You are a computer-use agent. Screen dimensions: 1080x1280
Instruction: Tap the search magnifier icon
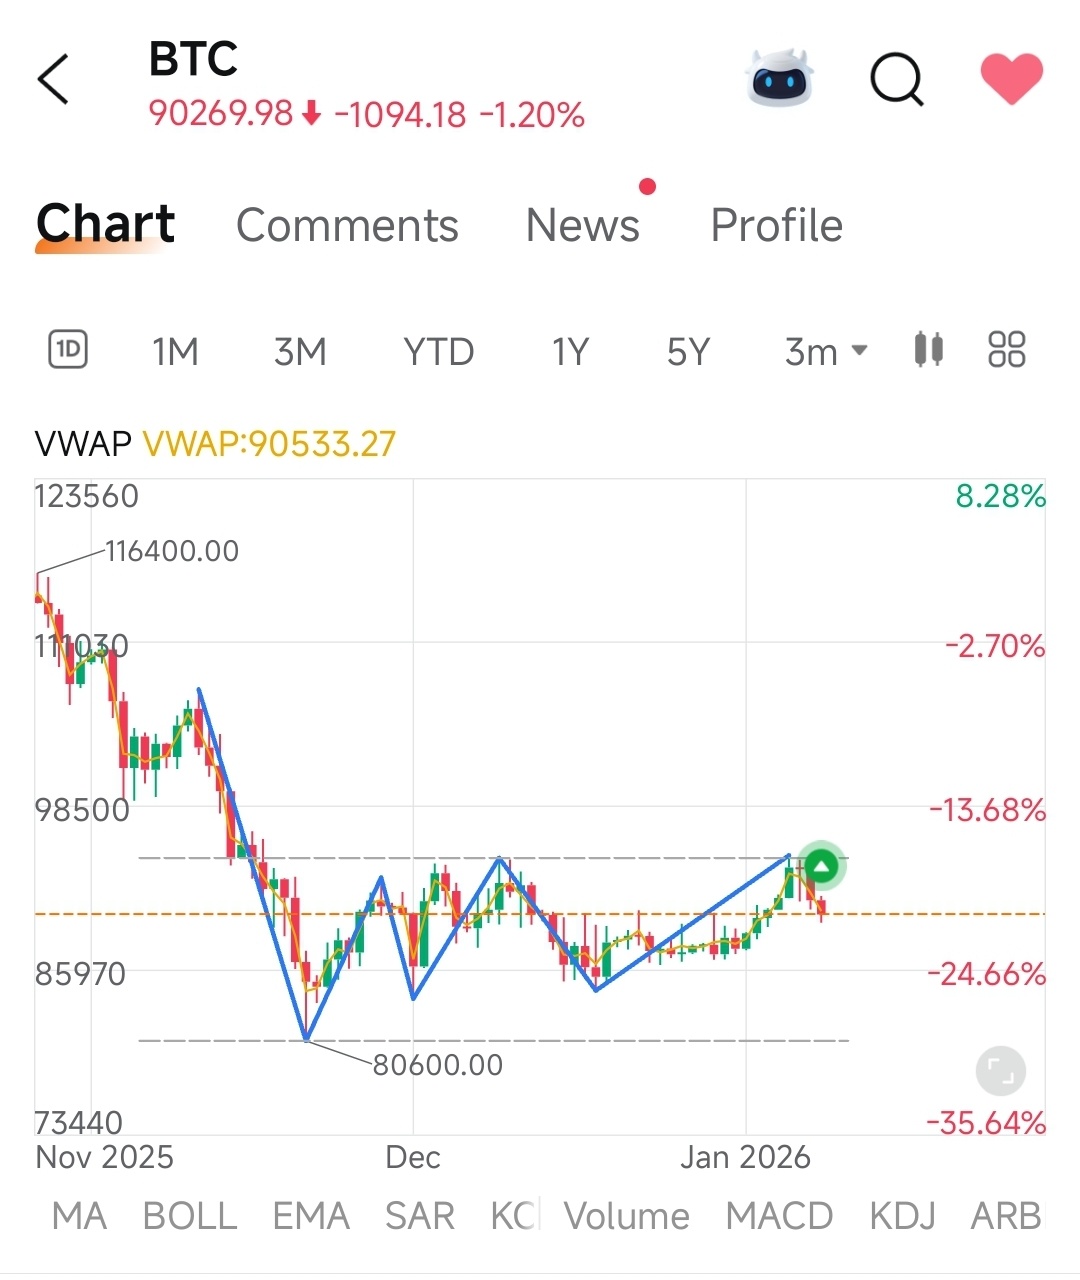tap(897, 78)
